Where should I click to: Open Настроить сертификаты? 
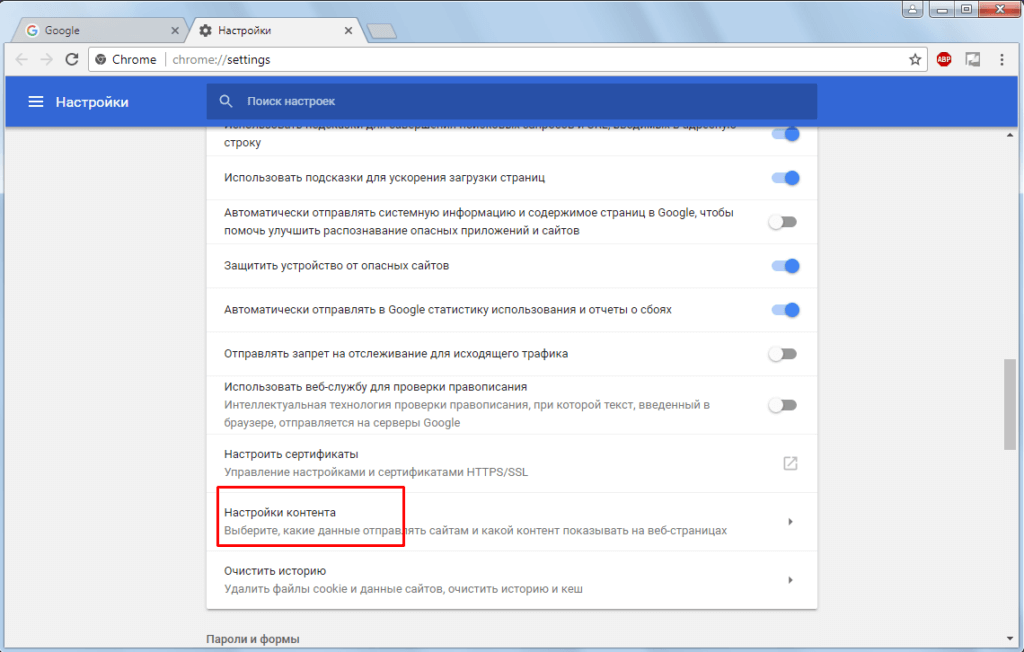tap(511, 463)
